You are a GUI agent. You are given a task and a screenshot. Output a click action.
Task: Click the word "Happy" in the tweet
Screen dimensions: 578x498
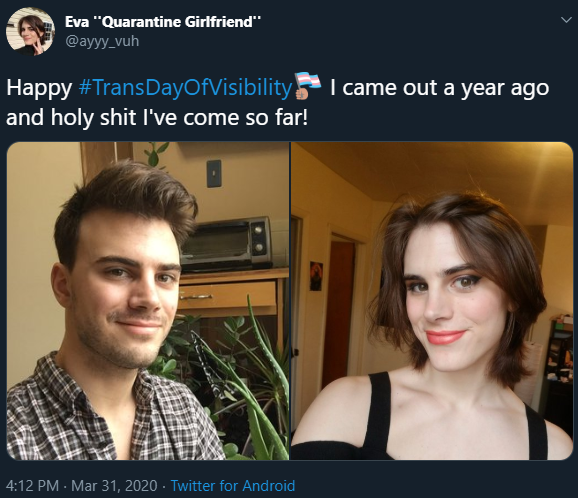coord(39,89)
